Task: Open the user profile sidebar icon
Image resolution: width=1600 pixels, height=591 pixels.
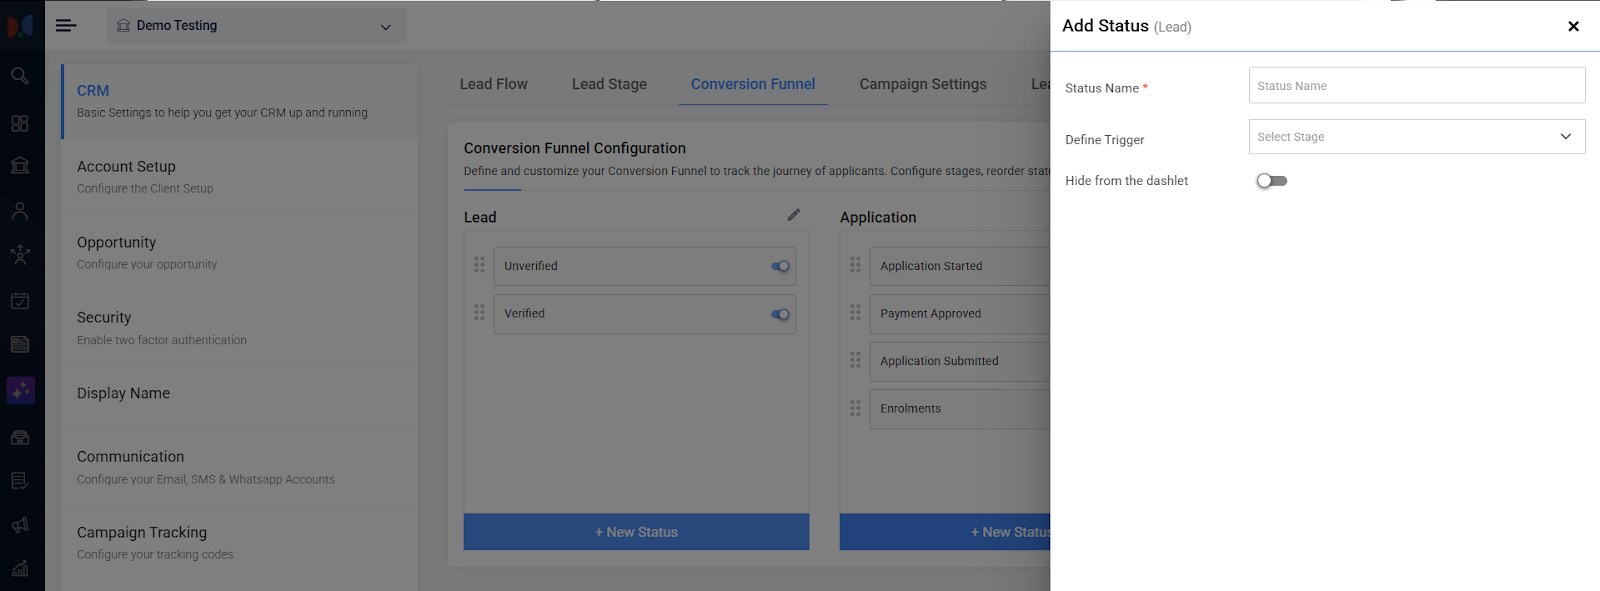Action: tap(19, 211)
